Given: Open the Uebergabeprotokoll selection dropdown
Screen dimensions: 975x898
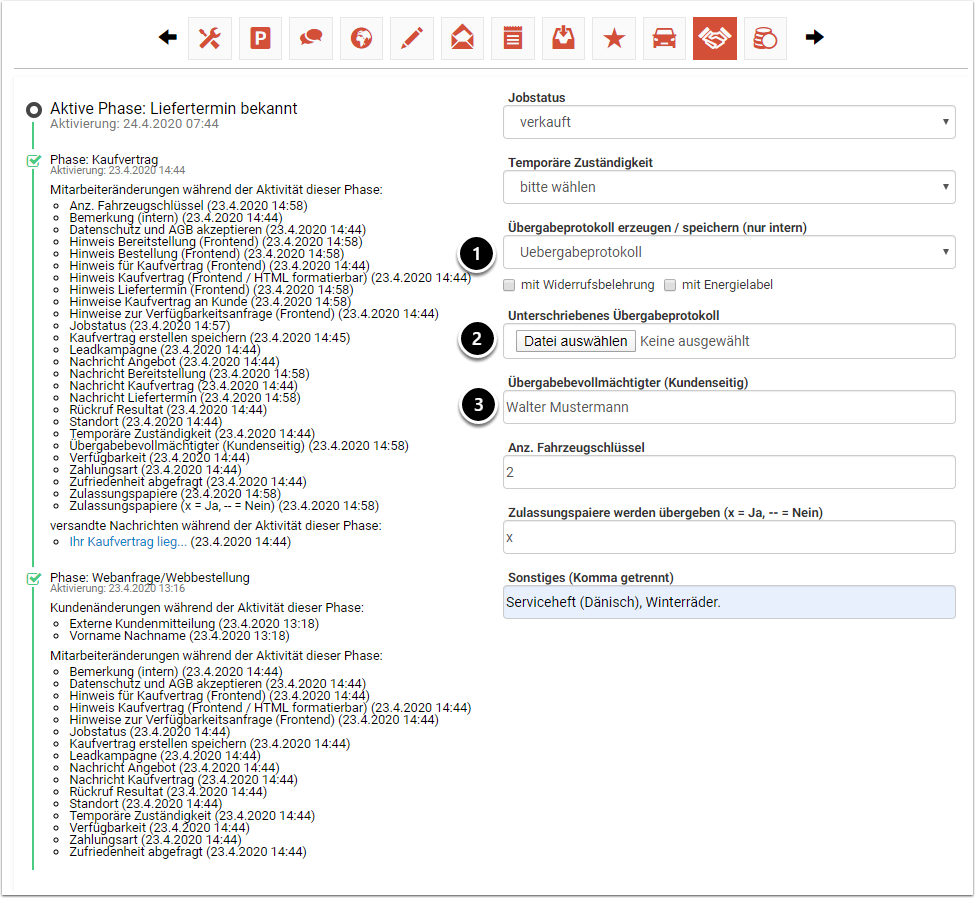Looking at the screenshot, I should (x=729, y=252).
